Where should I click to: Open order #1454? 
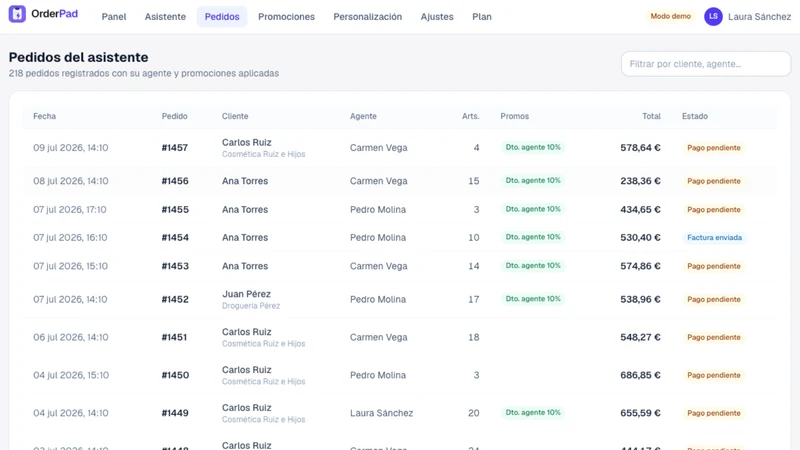175,237
